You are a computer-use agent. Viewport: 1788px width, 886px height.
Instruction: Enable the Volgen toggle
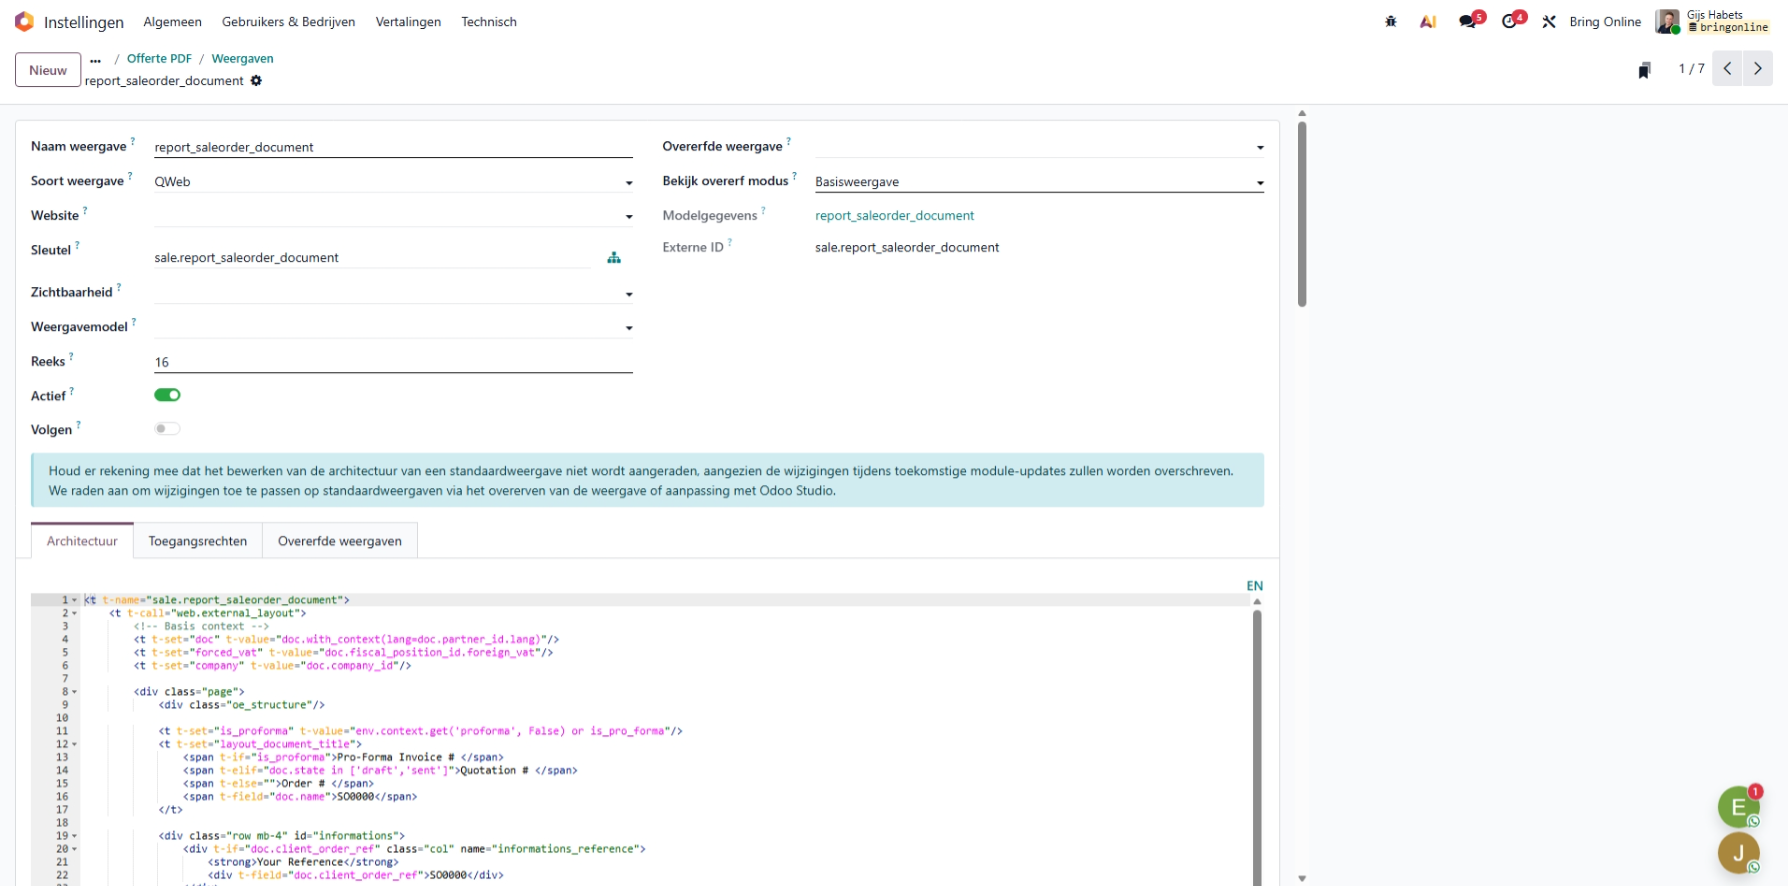167,429
